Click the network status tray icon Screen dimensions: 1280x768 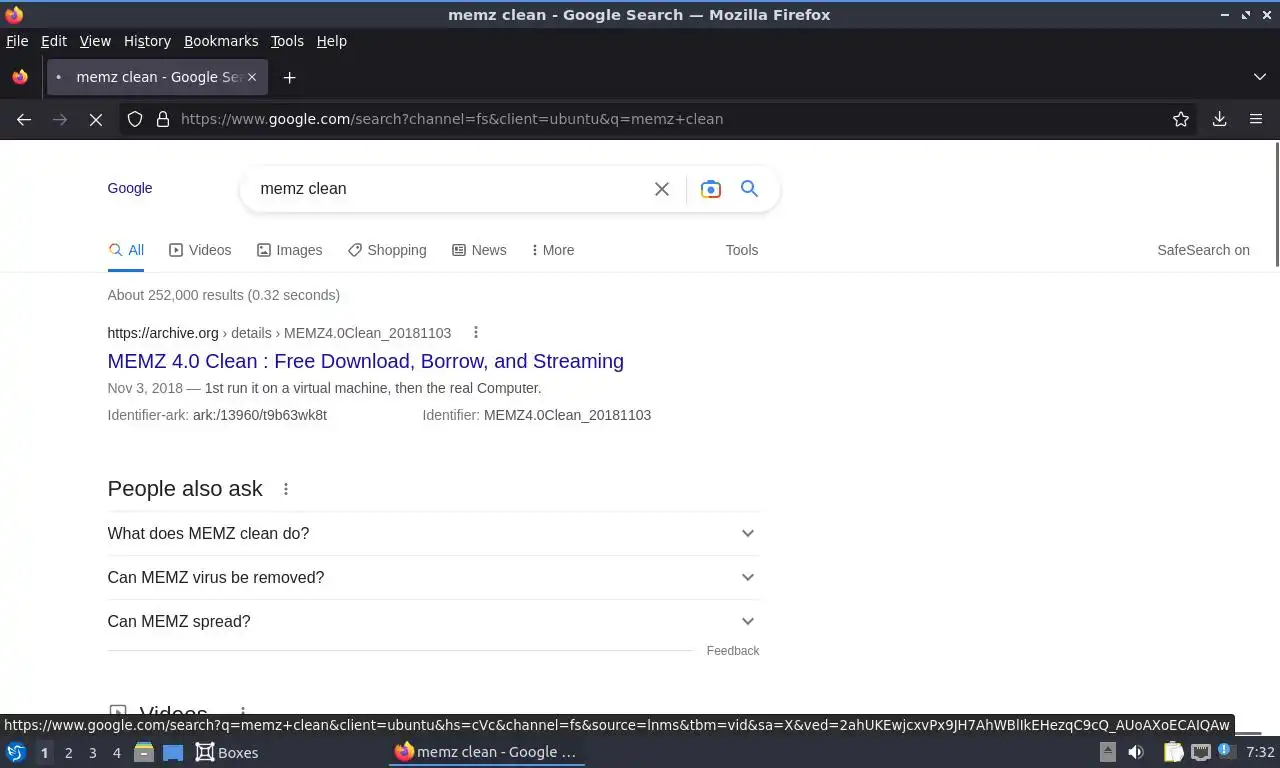point(1200,752)
